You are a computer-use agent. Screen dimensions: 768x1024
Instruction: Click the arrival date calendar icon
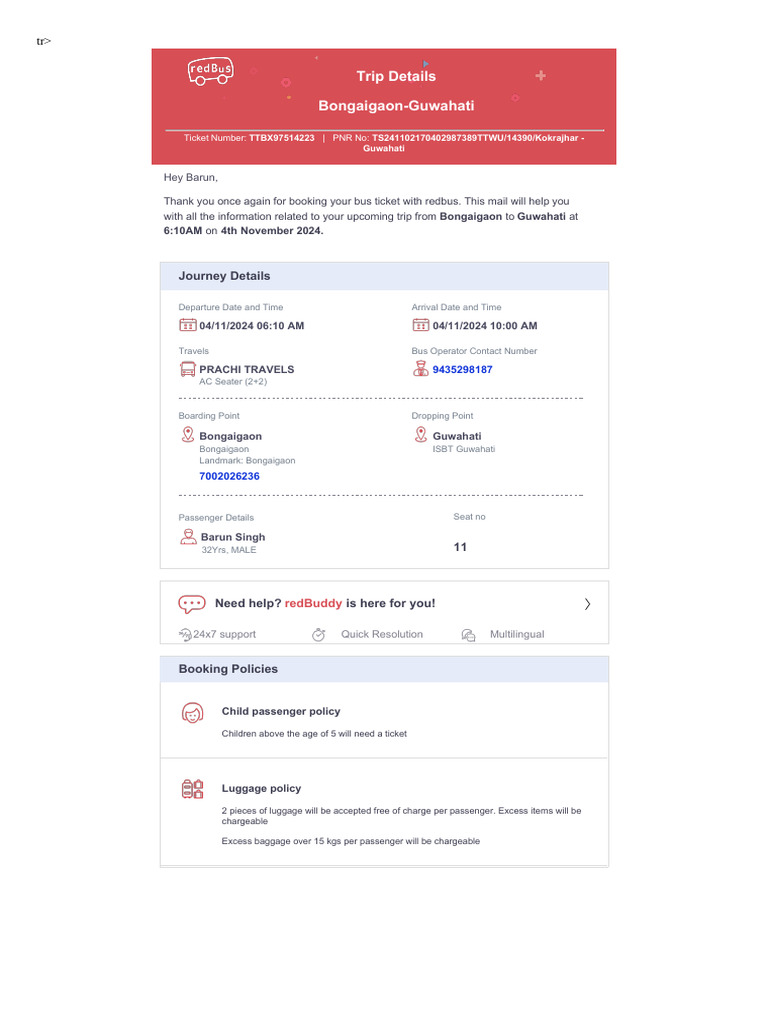[420, 325]
